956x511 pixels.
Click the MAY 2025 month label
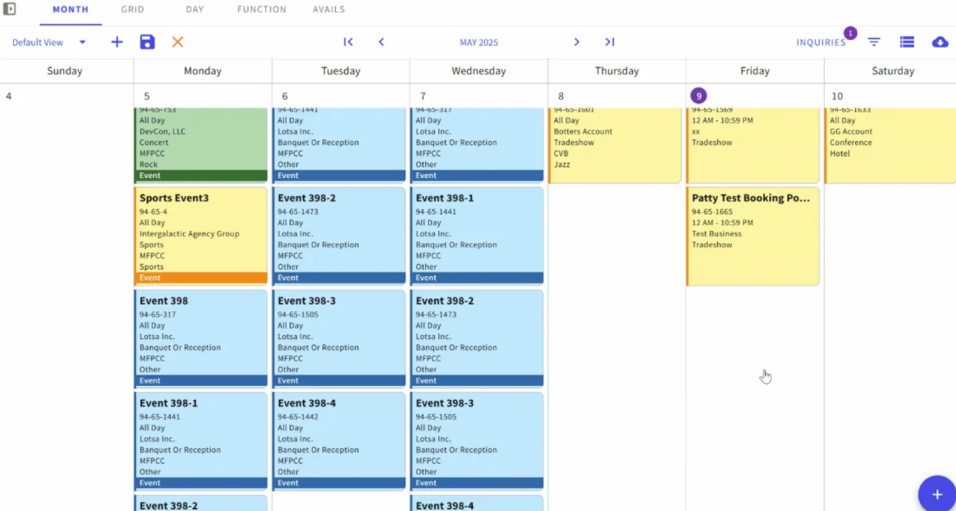point(479,43)
